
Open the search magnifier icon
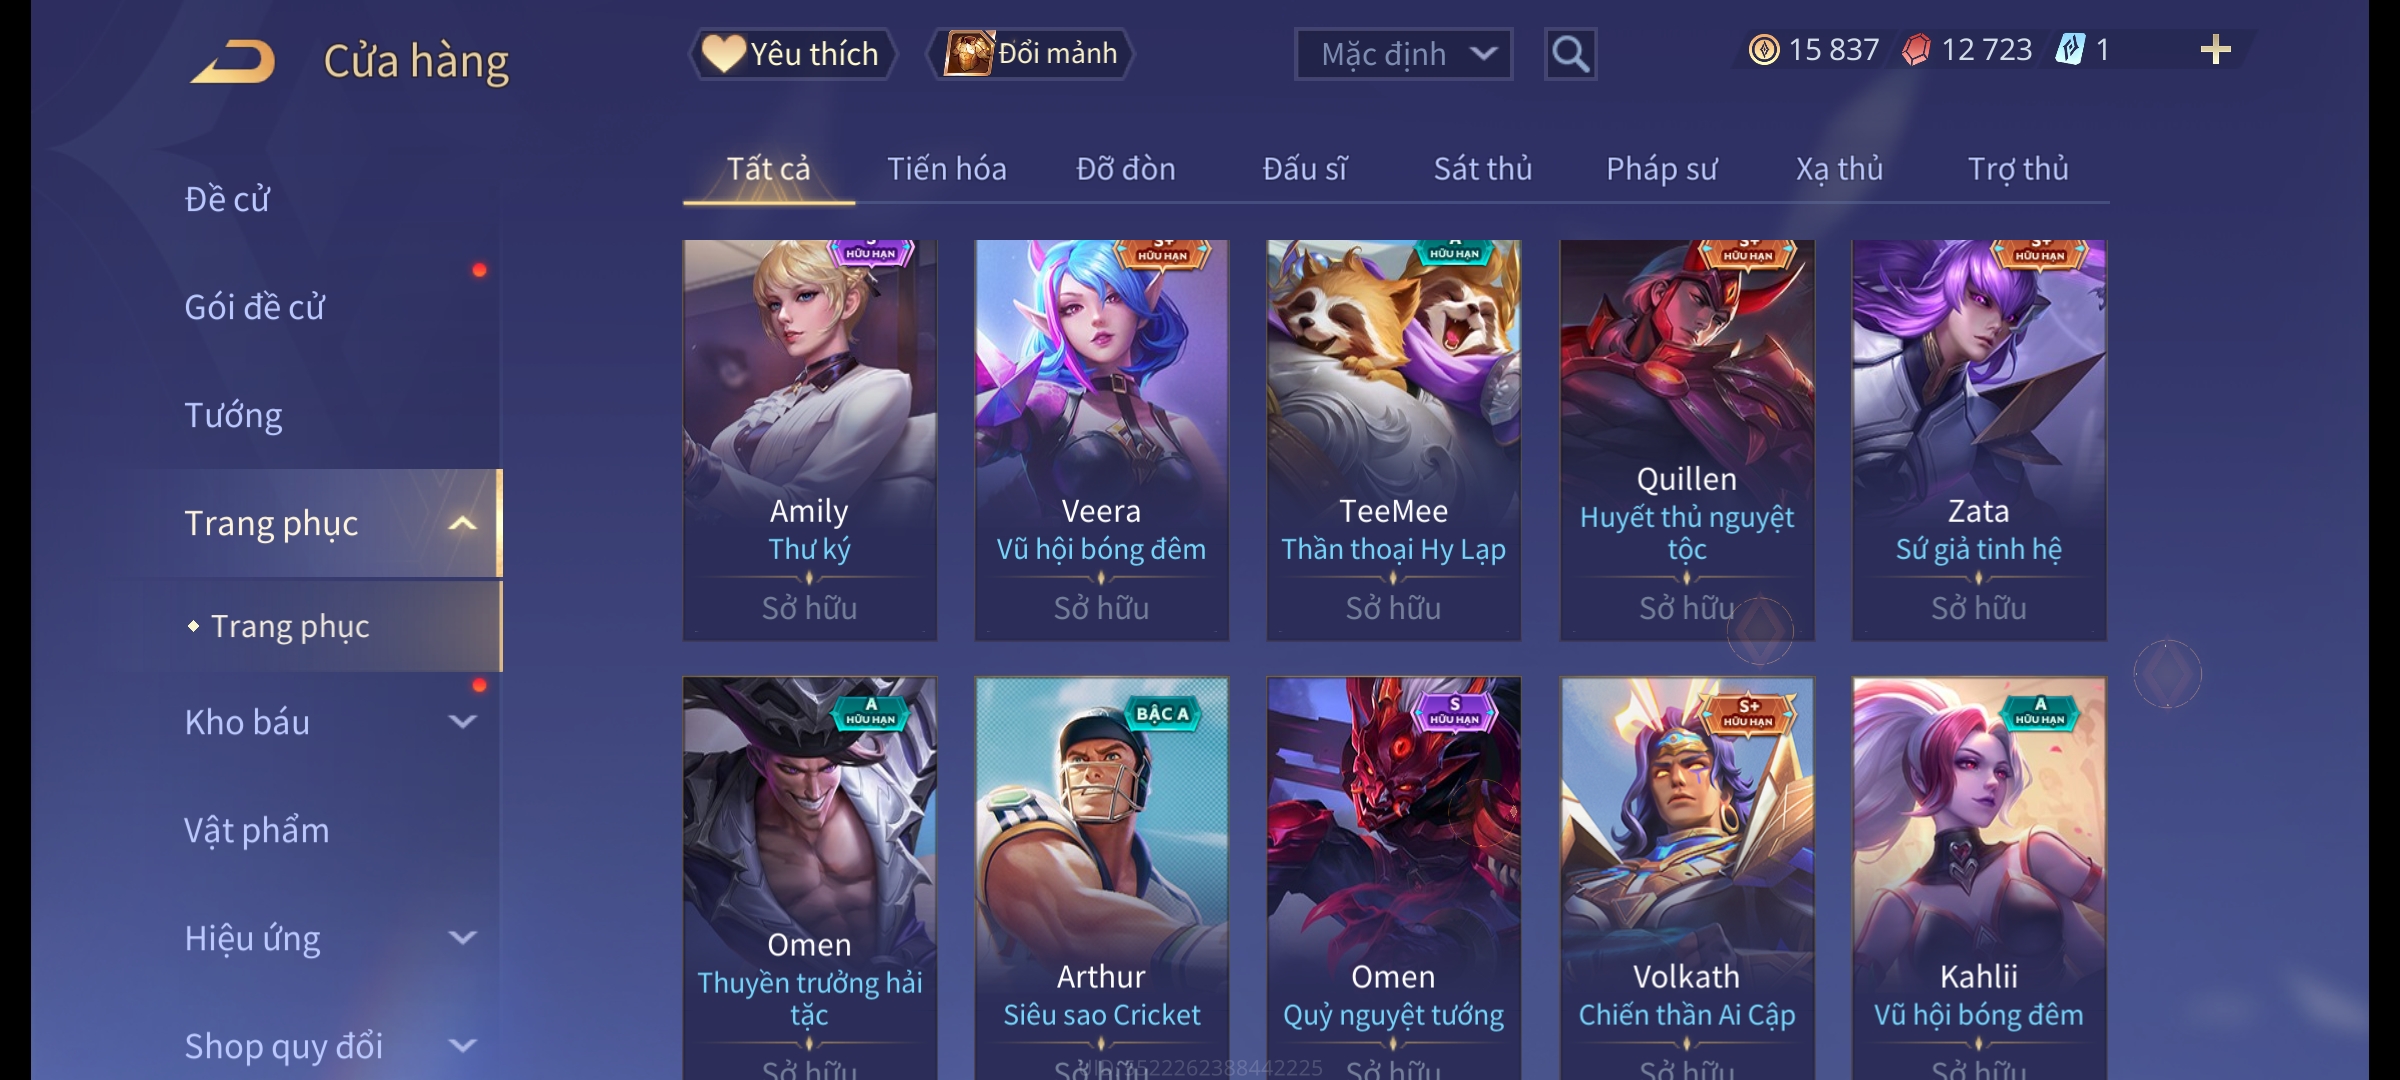[x=1570, y=54]
